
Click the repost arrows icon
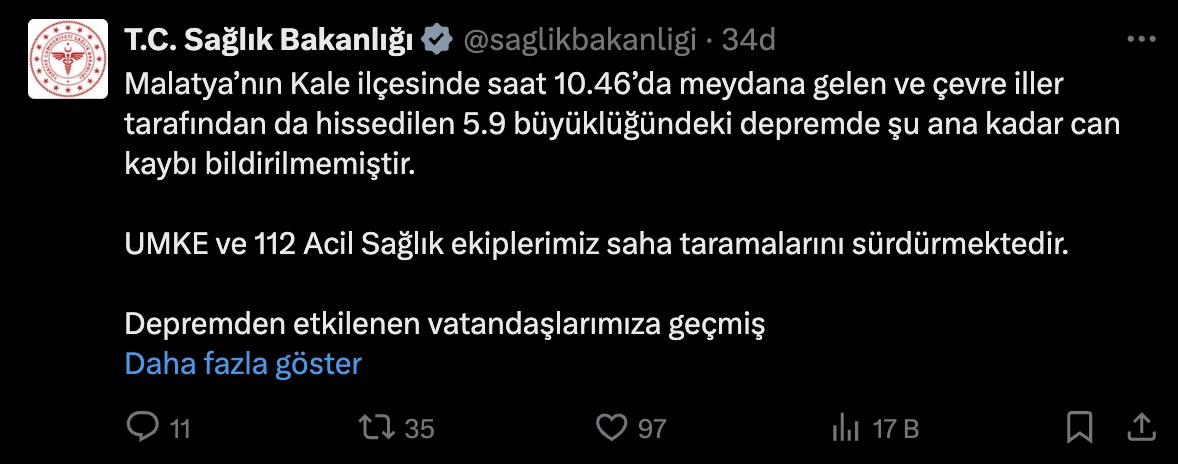379,428
